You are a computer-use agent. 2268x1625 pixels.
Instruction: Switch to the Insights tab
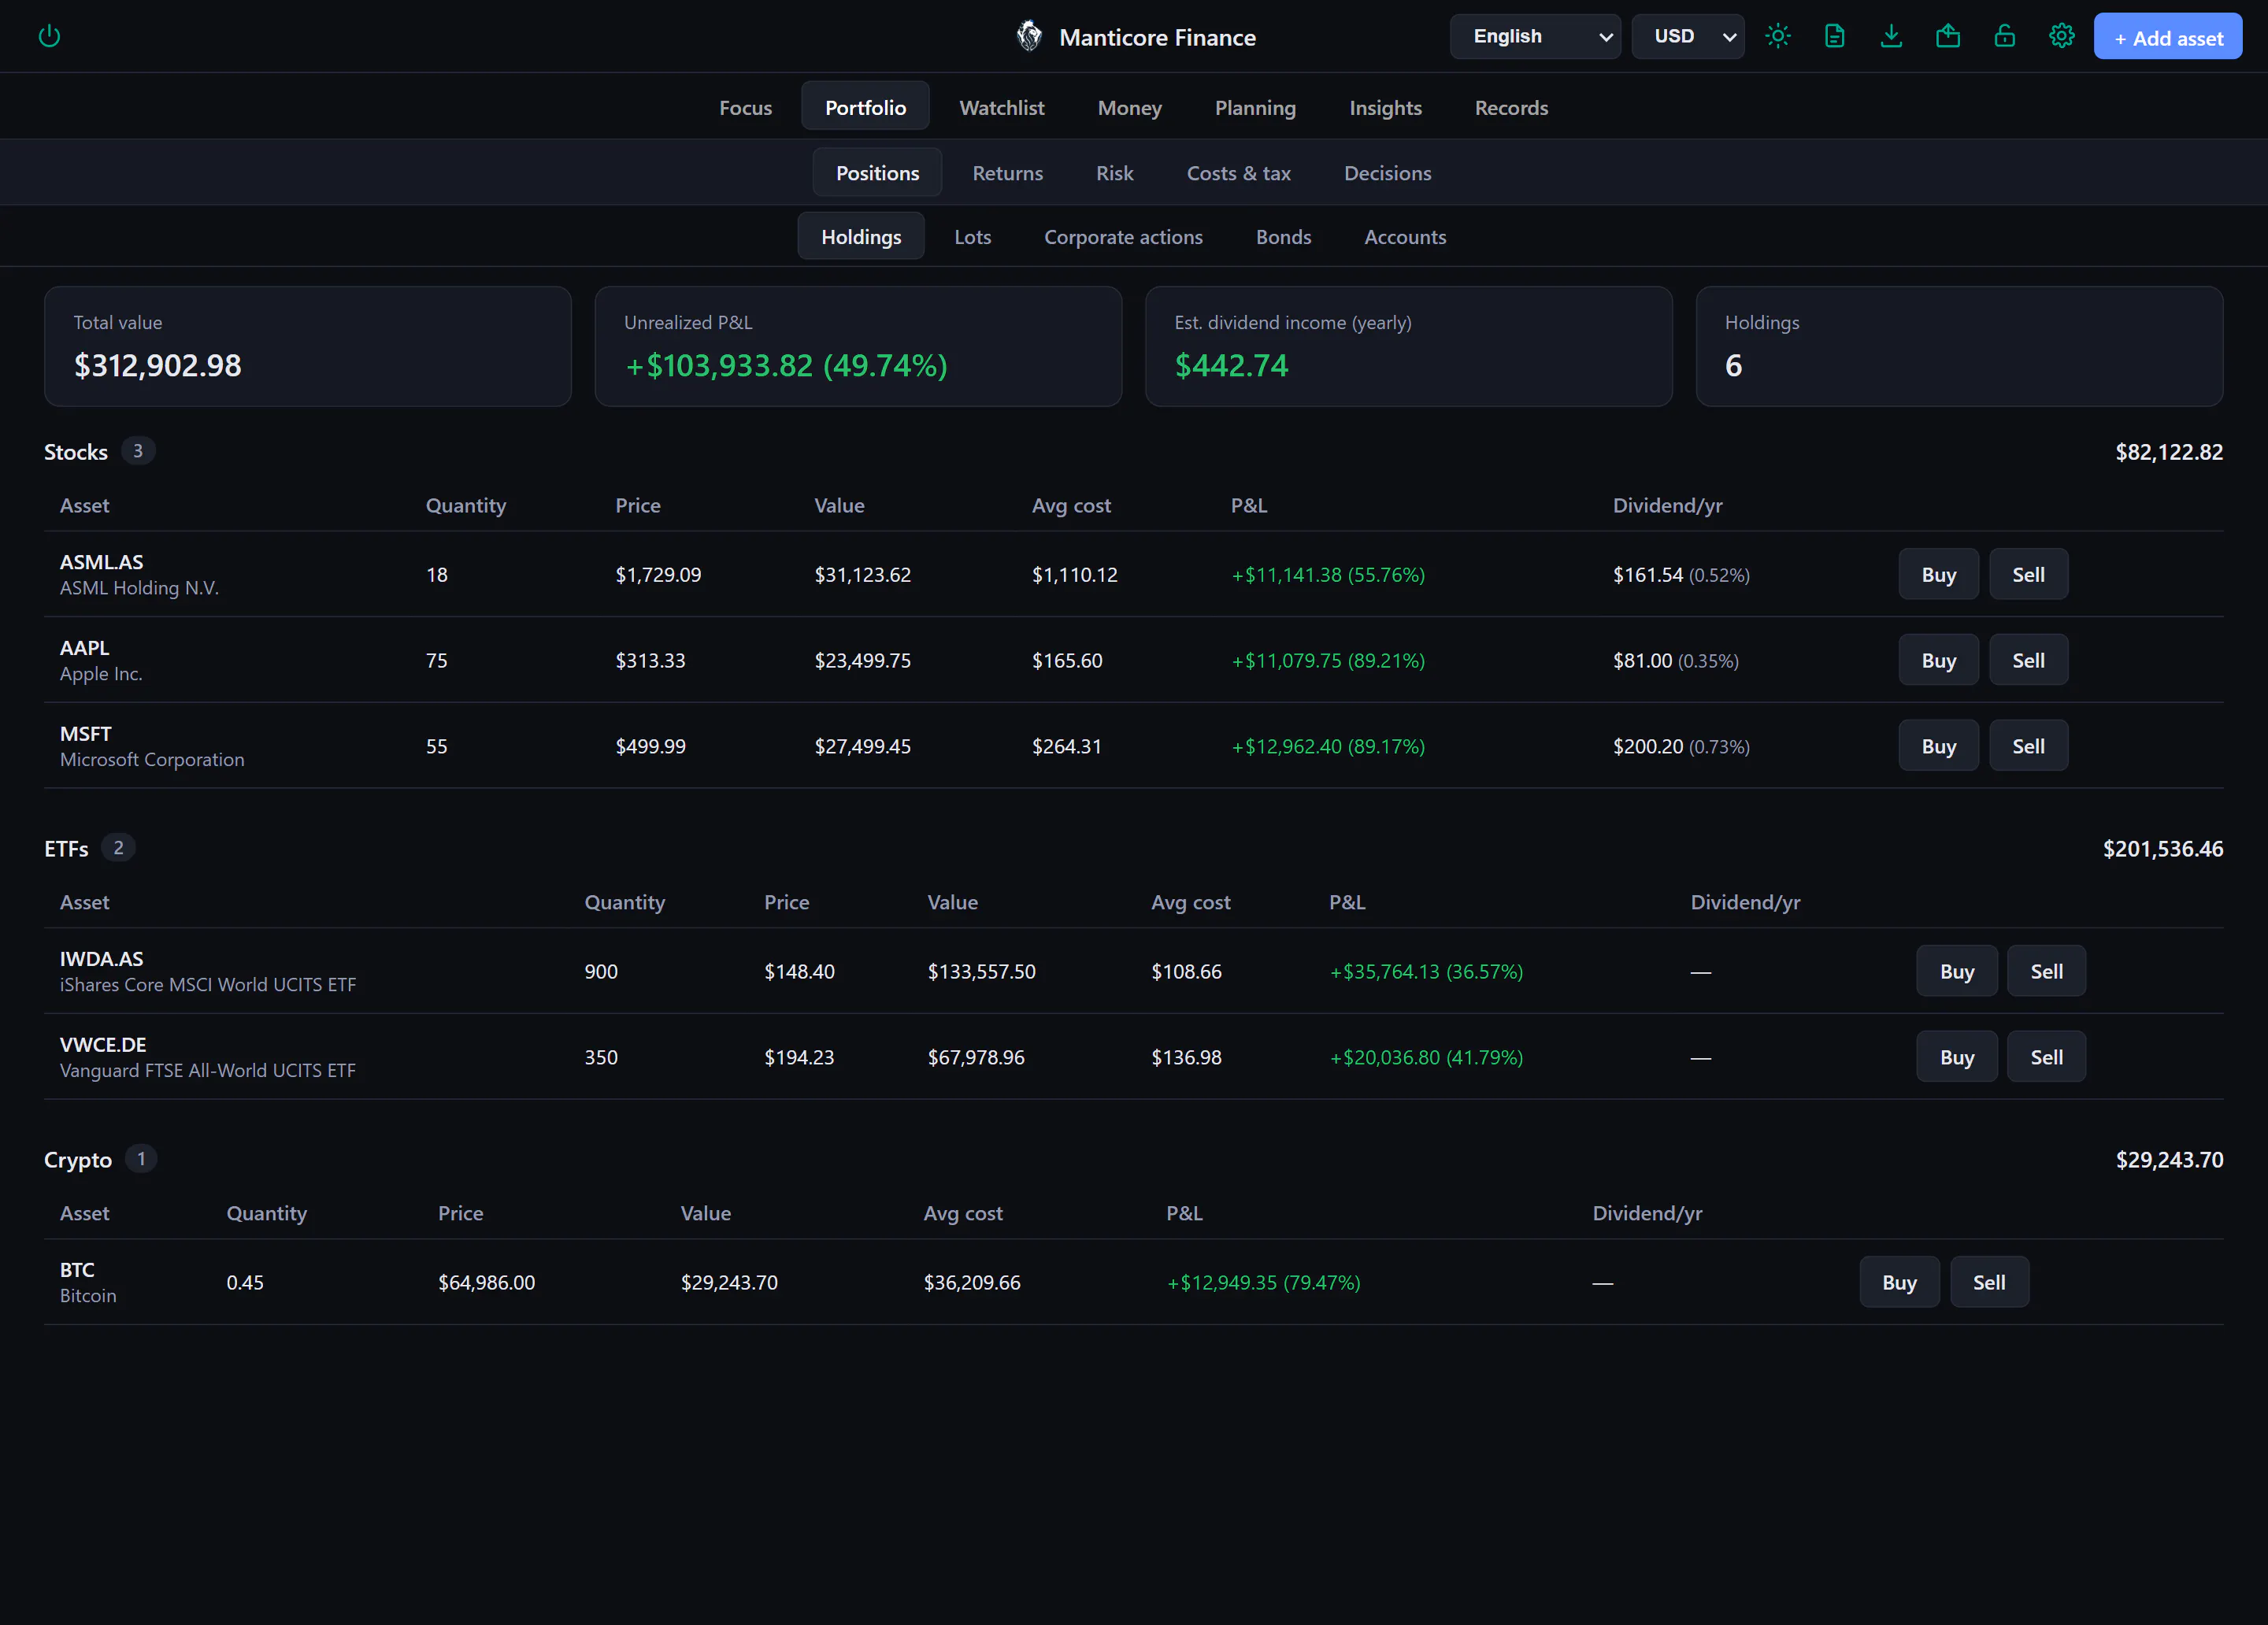click(x=1385, y=107)
